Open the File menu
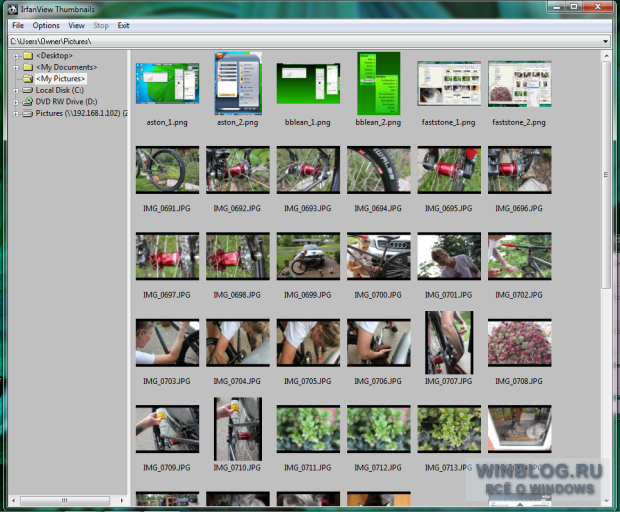Viewport: 620px width, 512px height. [18, 26]
